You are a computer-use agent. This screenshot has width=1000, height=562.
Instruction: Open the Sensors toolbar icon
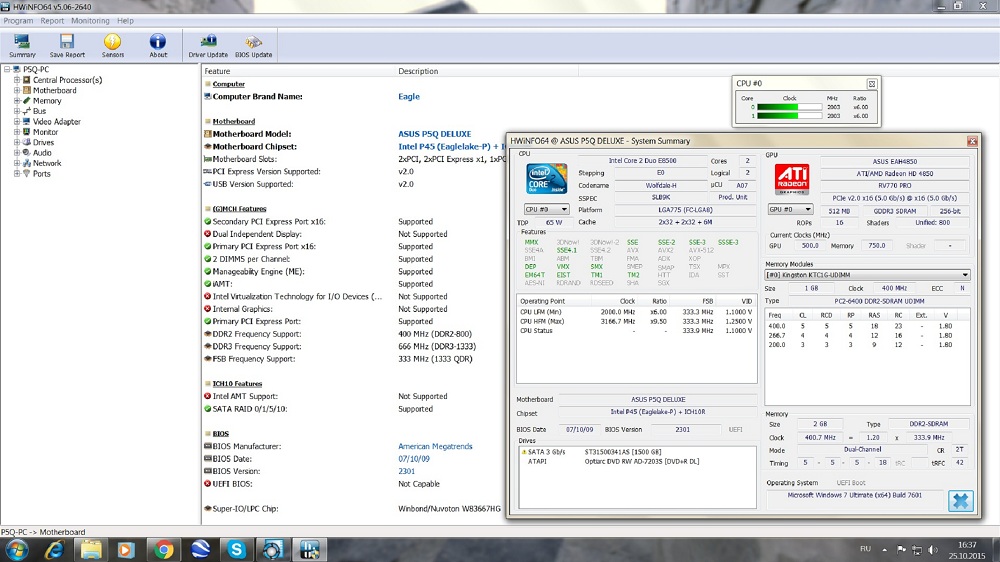point(113,46)
